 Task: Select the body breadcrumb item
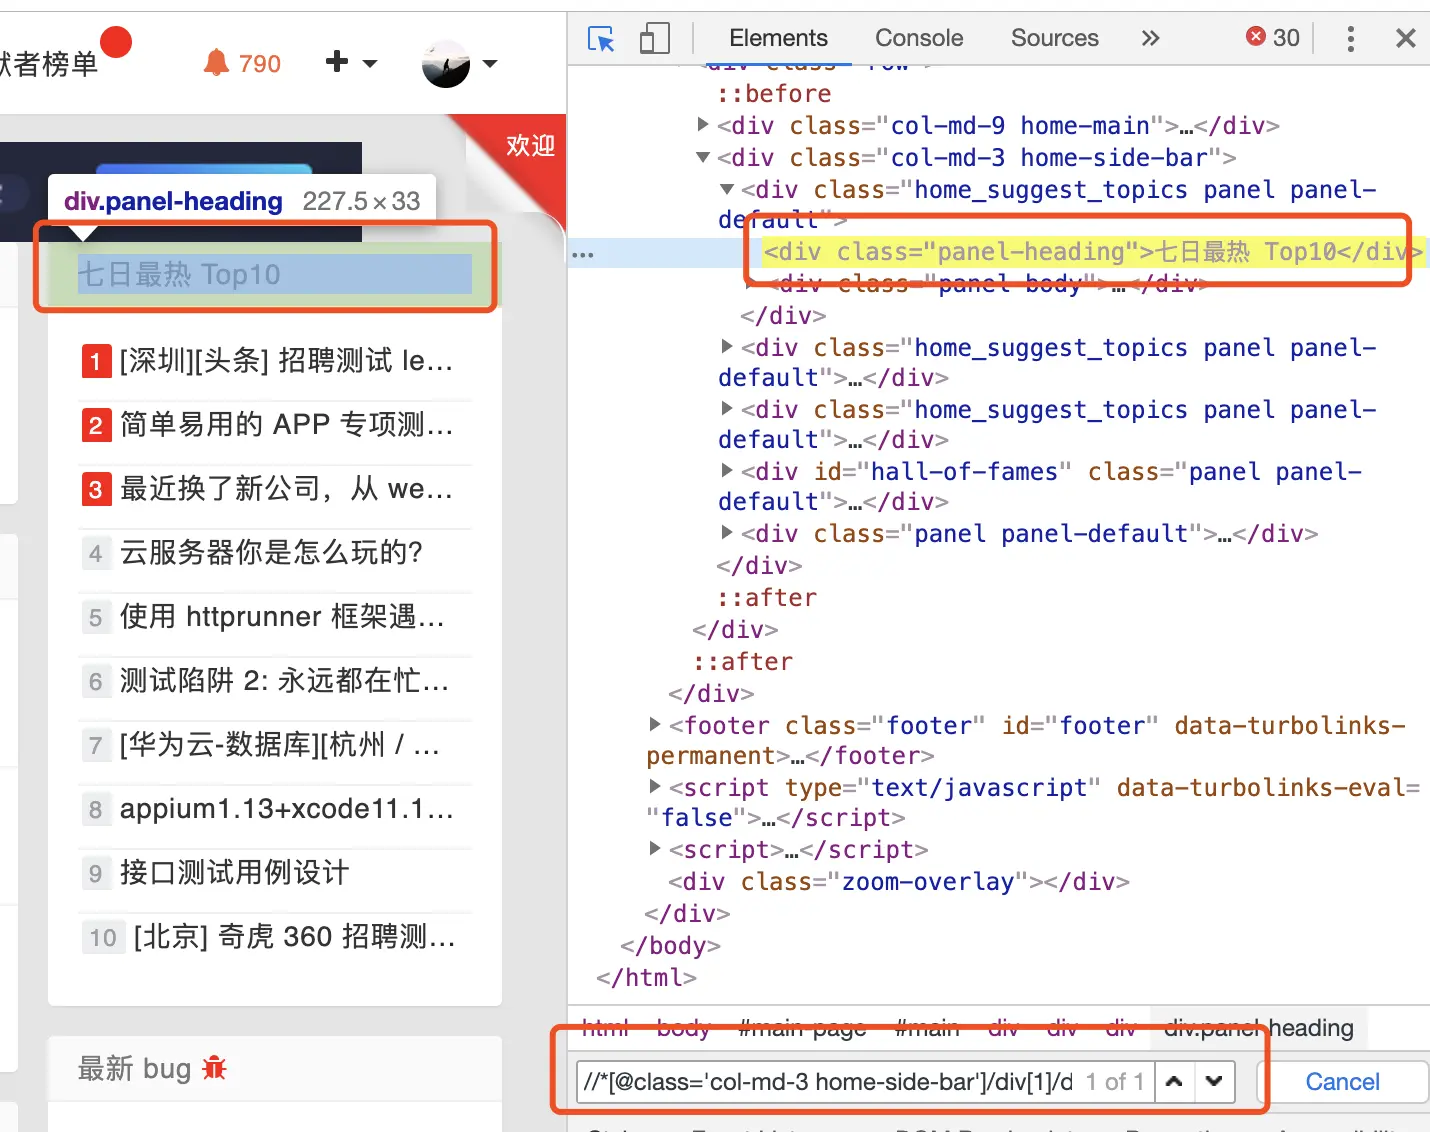pyautogui.click(x=684, y=1028)
